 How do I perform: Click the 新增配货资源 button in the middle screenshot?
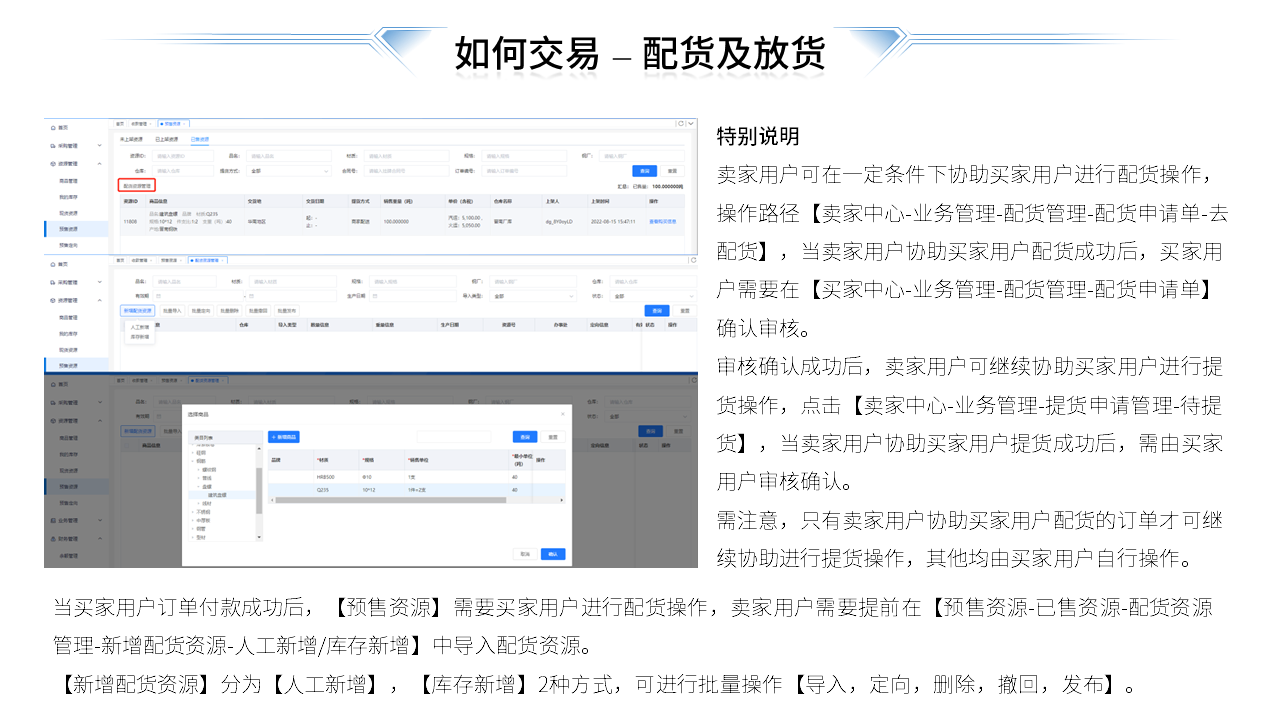tap(138, 310)
